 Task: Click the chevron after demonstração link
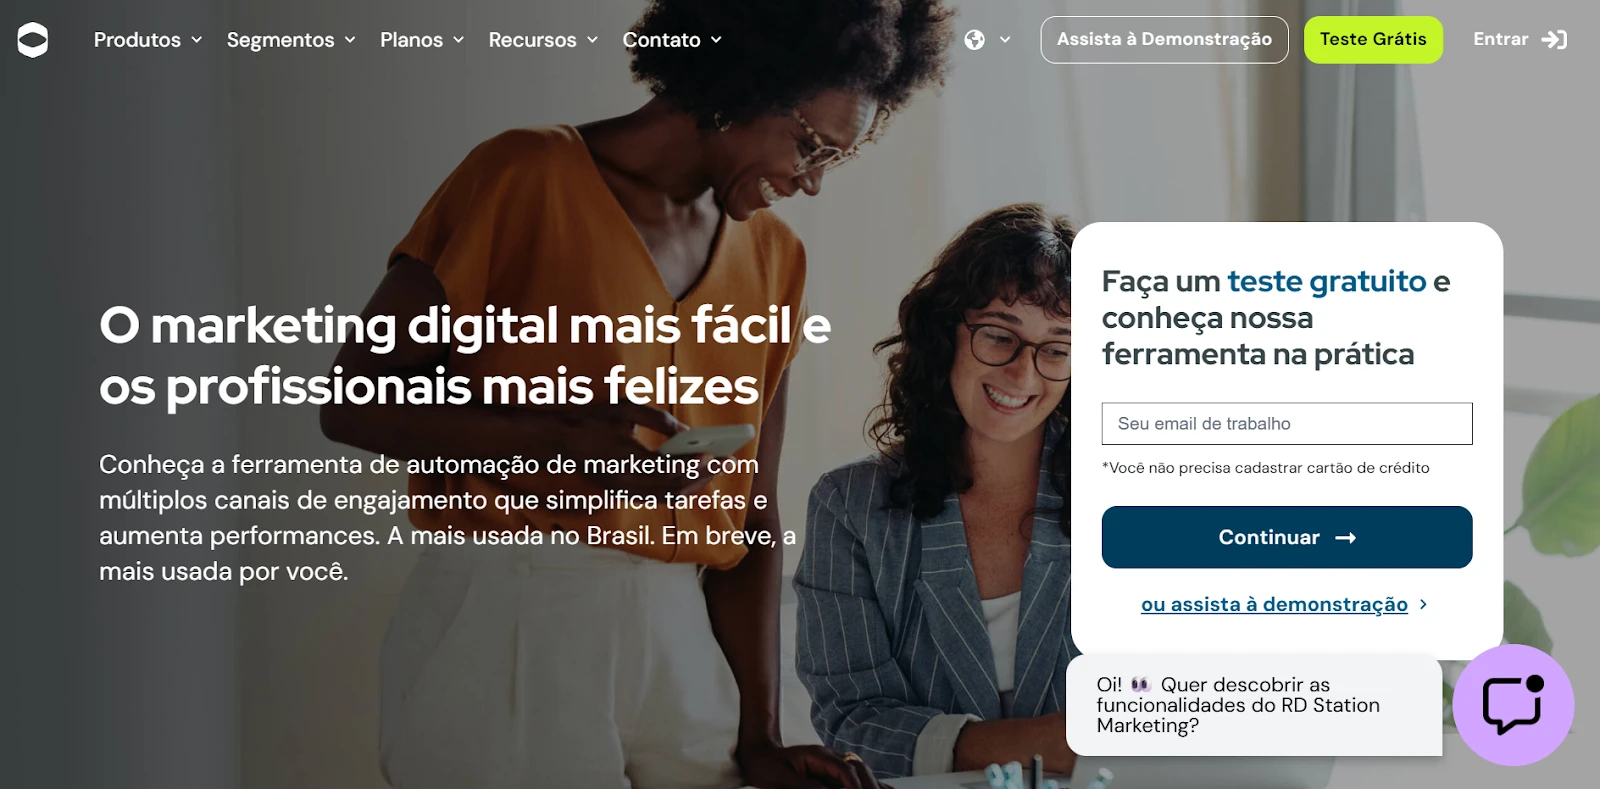1423,605
